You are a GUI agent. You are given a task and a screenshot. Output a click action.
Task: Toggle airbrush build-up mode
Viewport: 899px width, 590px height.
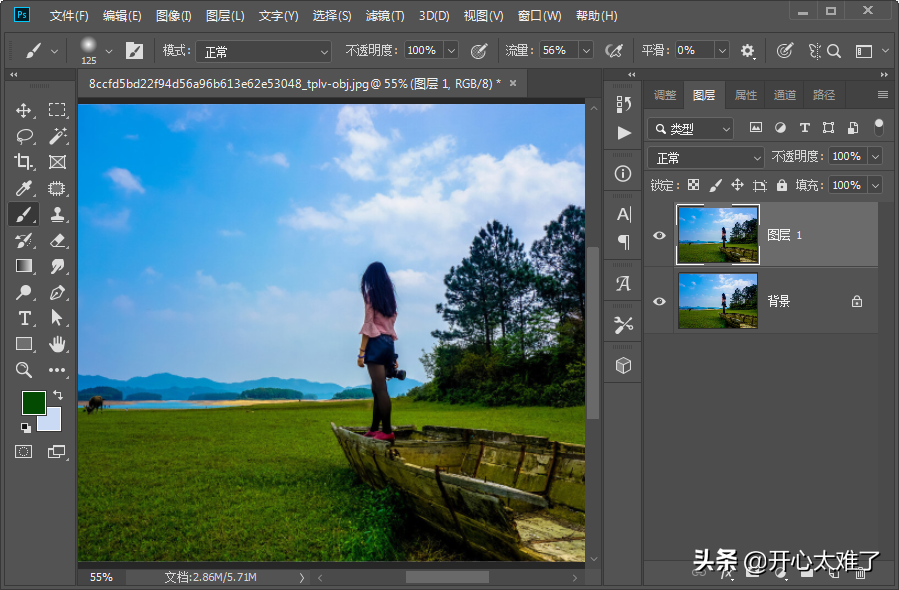[614, 51]
